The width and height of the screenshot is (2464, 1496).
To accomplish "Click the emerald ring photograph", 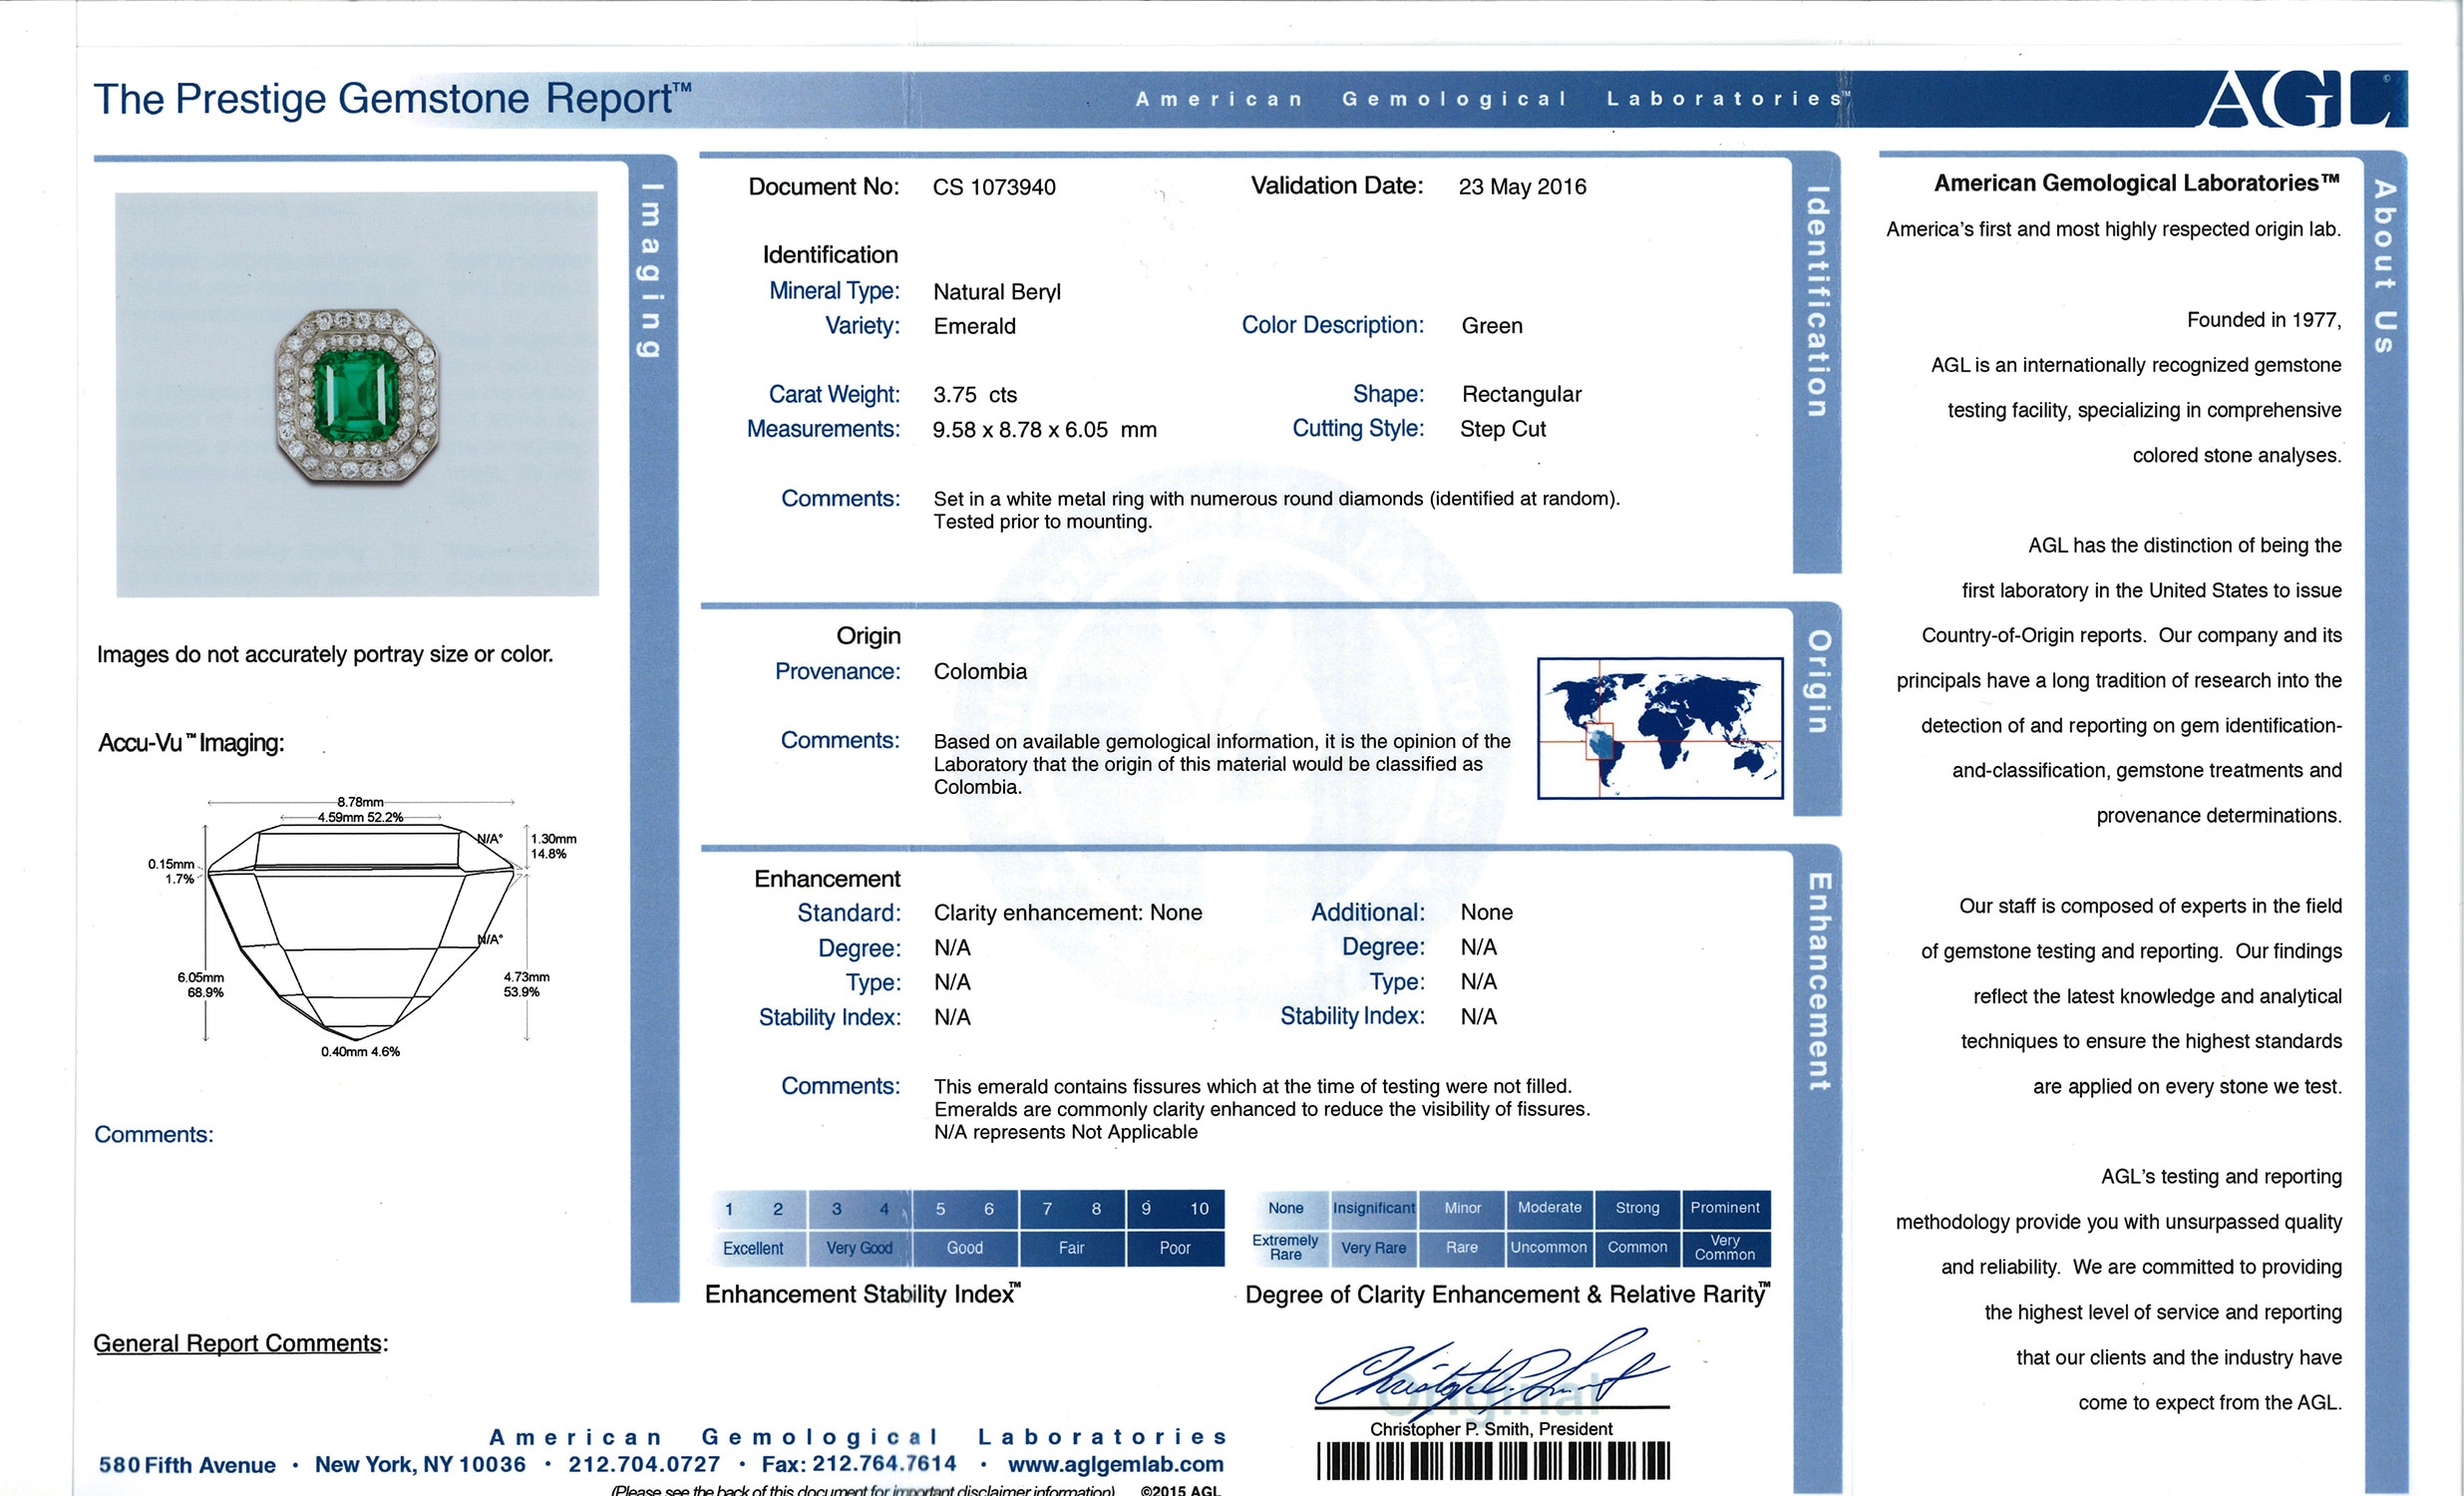I will coord(357,396).
